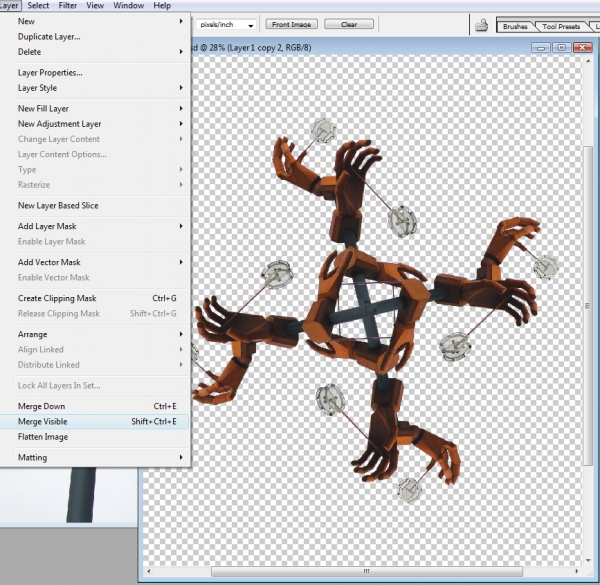Switch to the Tool Presets tab
Viewport: 600px width, 585px height.
coord(561,26)
